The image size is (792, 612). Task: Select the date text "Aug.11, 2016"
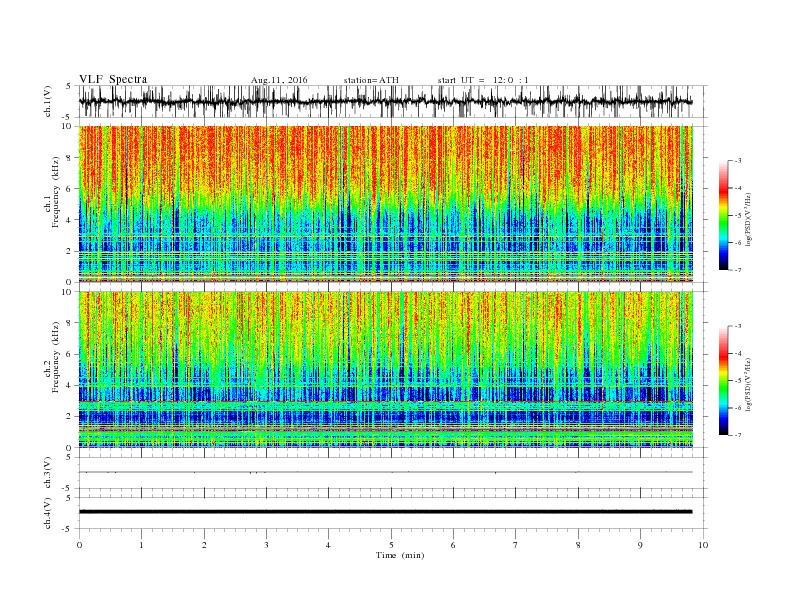coord(279,80)
